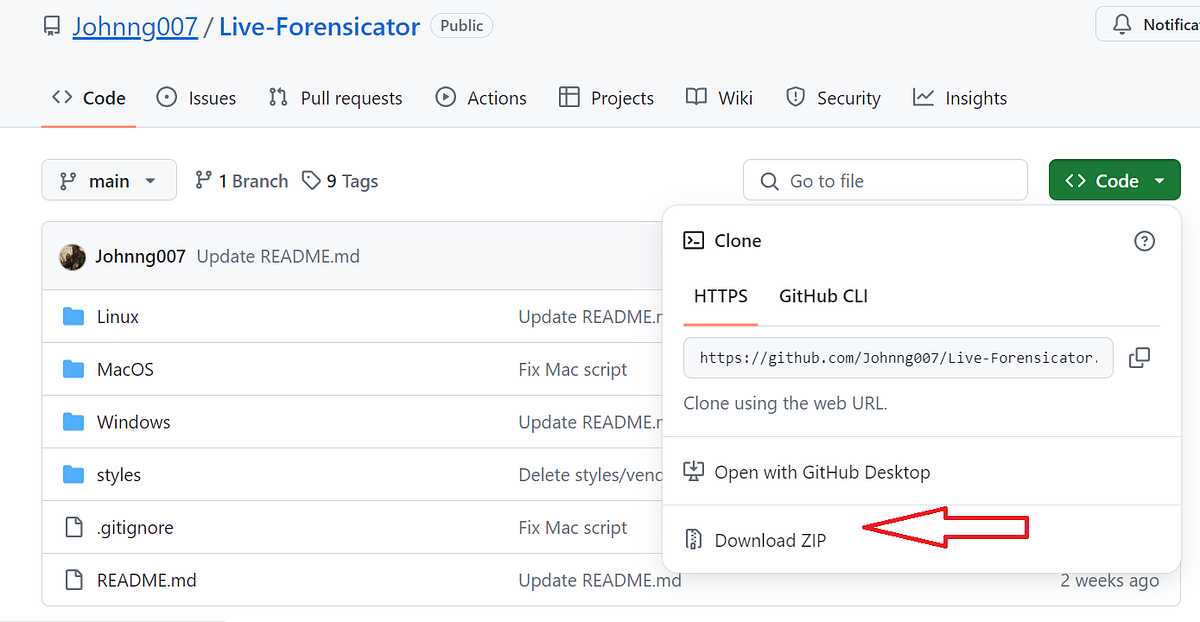Select Download ZIP from the menu
This screenshot has width=1200, height=622.
click(x=770, y=540)
